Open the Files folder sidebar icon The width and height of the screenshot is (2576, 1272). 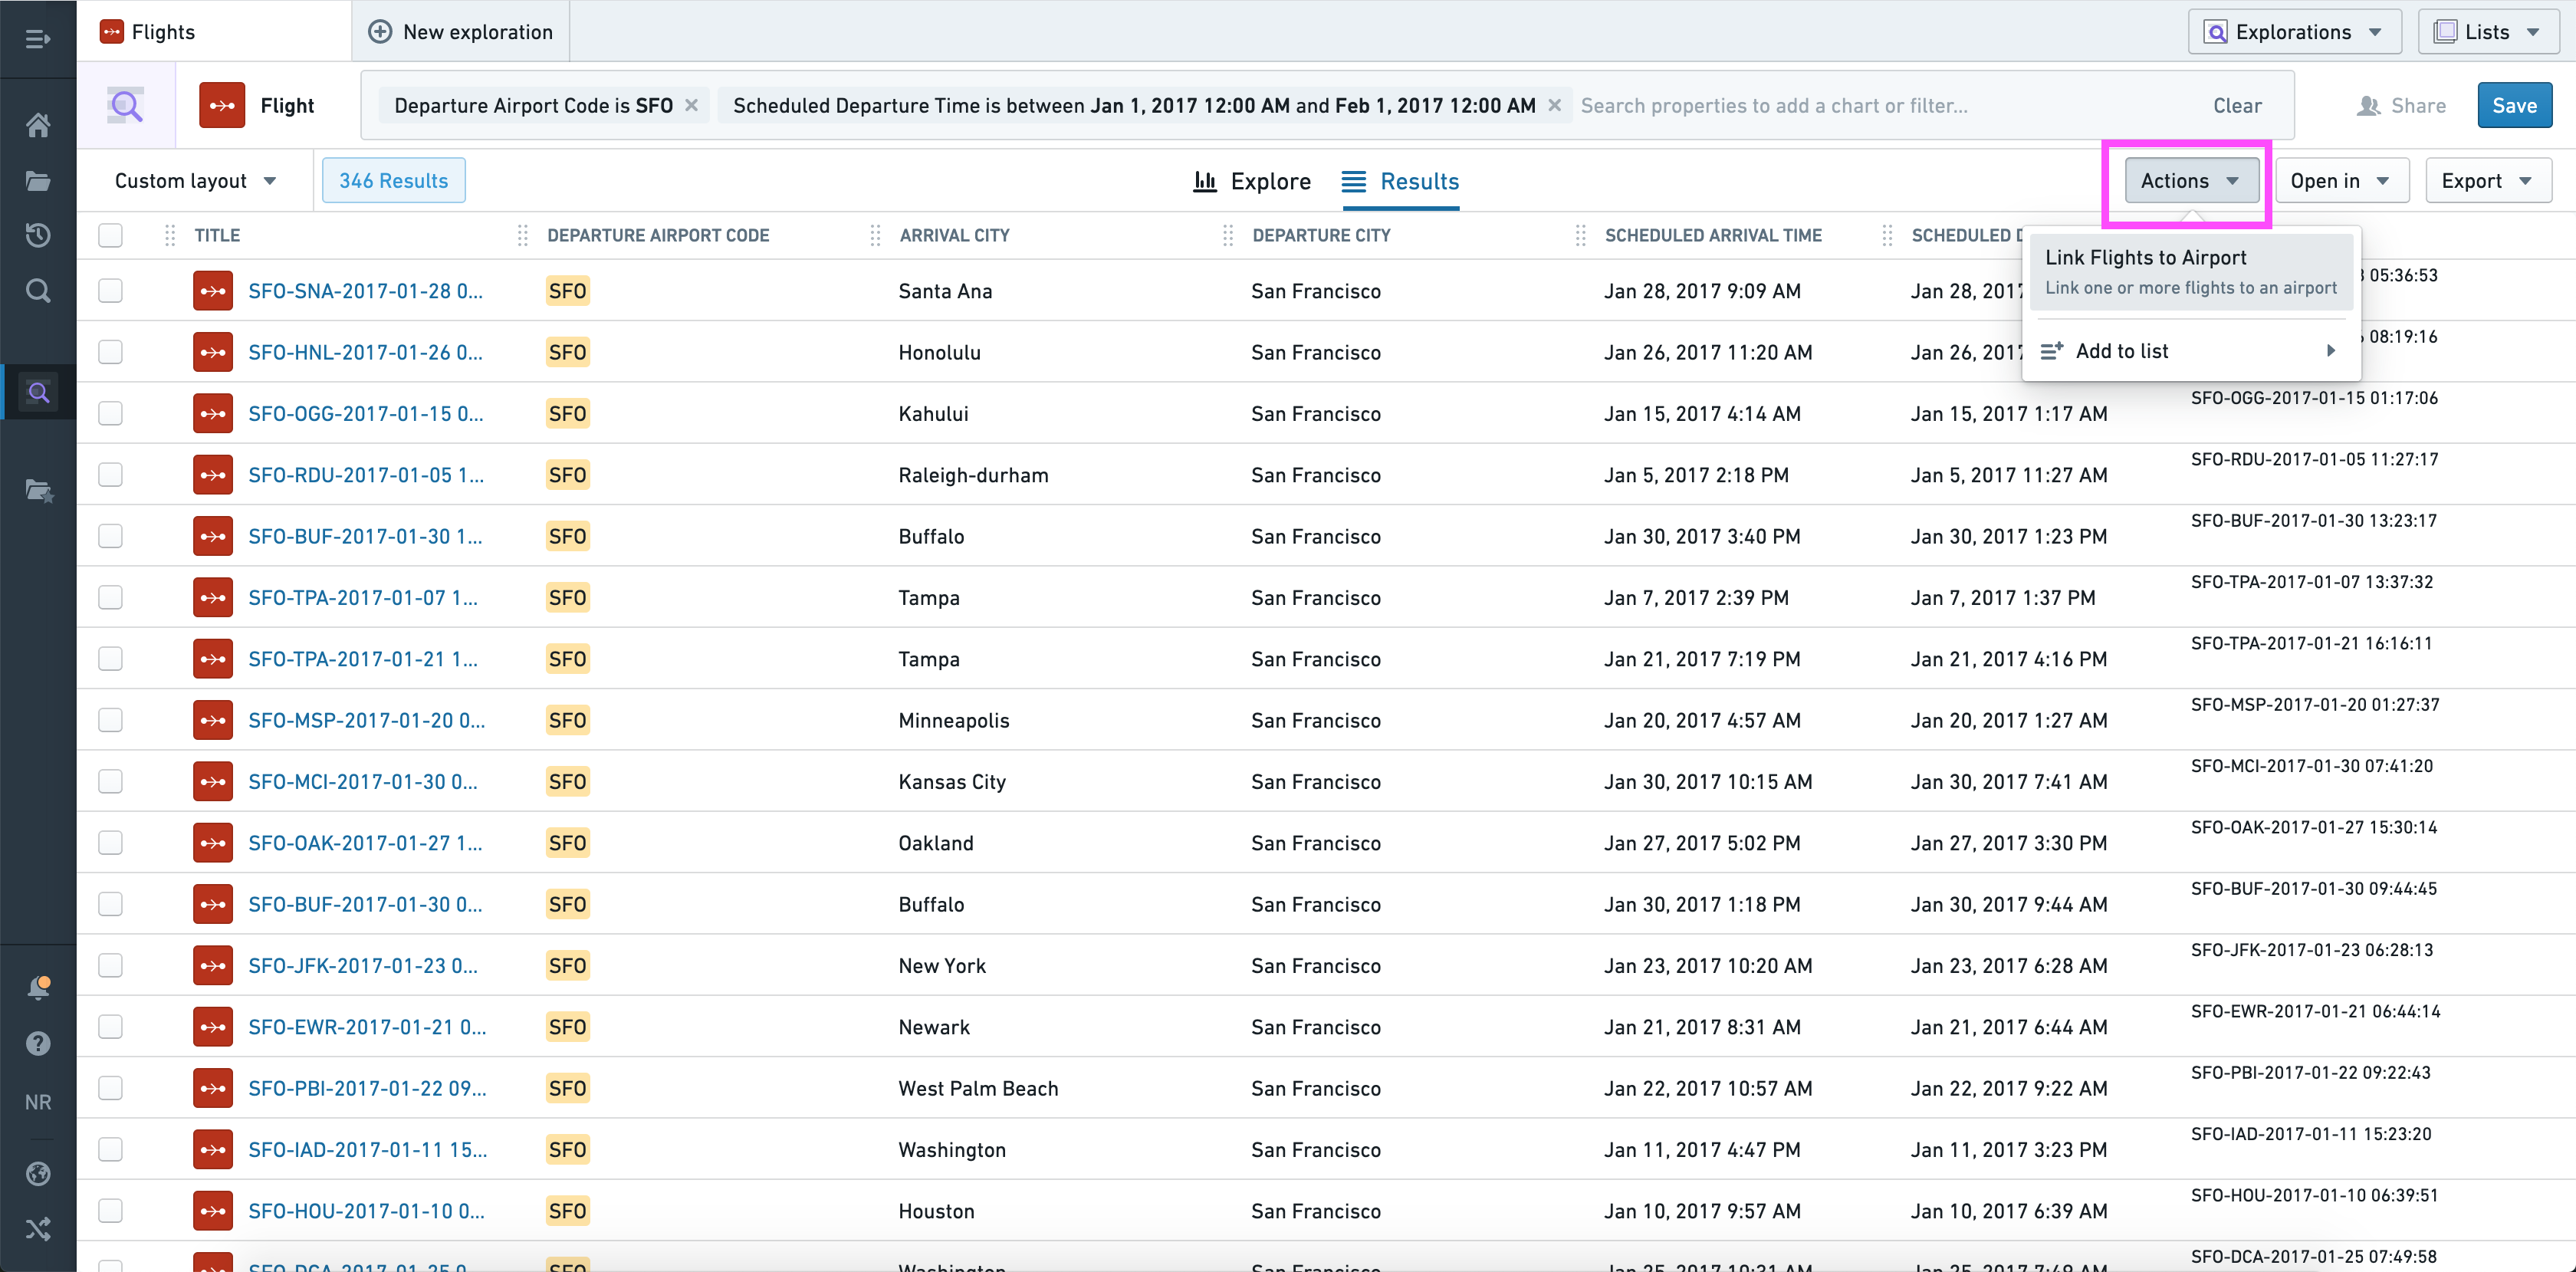pyautogui.click(x=38, y=181)
